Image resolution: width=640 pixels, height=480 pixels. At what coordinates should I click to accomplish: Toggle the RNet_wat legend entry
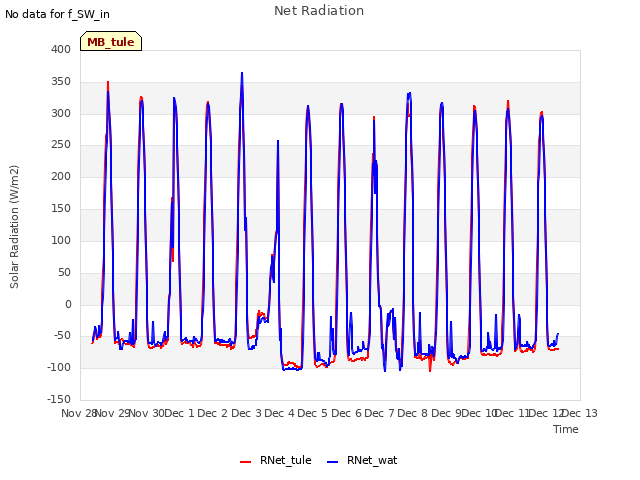point(362,460)
